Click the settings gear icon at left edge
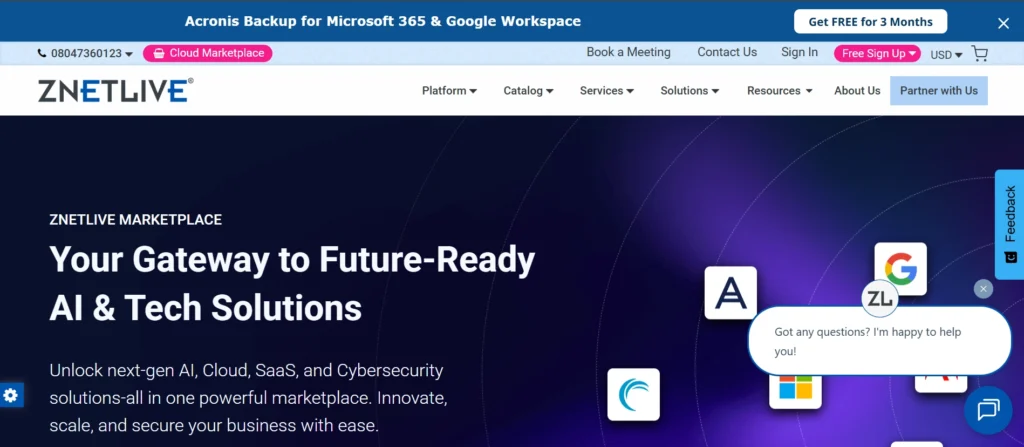Screen dimensions: 1024x447 click(x=9, y=395)
